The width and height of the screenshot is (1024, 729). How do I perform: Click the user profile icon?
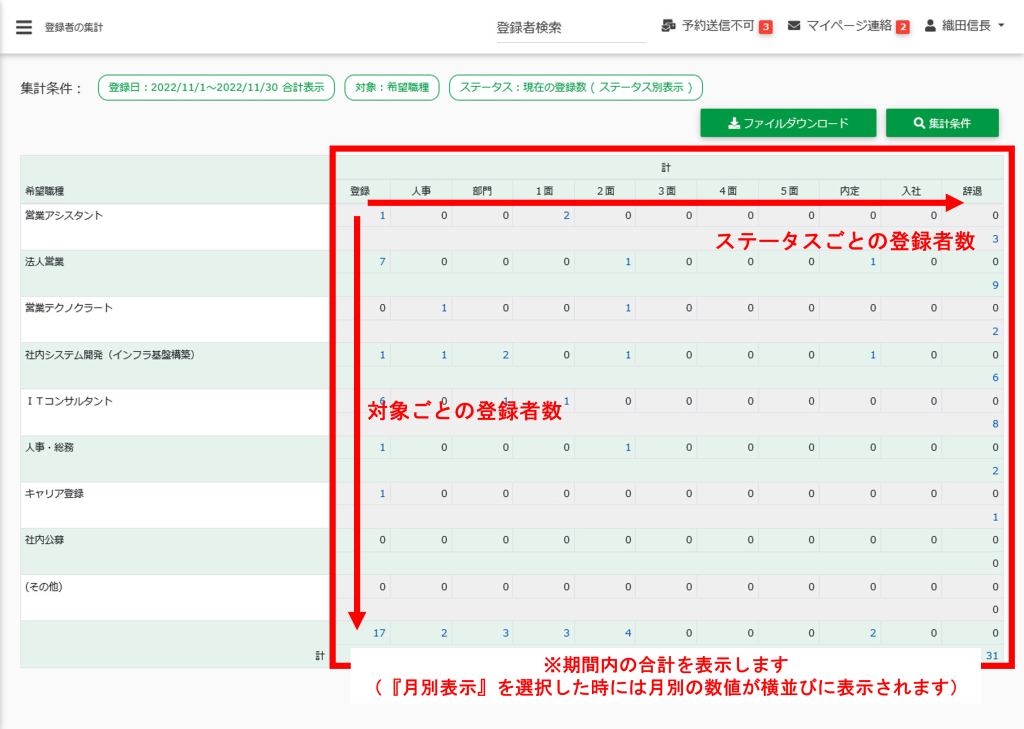coord(930,26)
